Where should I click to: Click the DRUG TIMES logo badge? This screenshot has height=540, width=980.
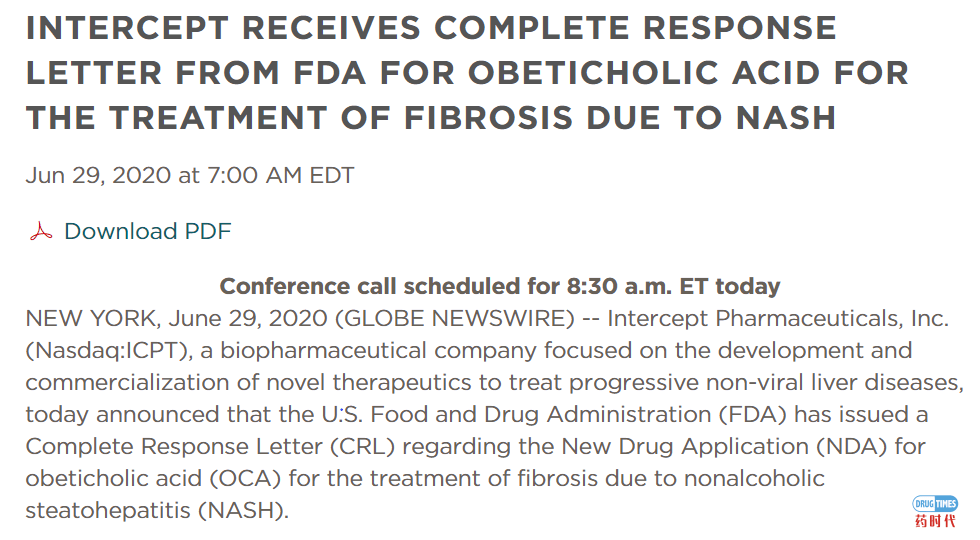(935, 504)
